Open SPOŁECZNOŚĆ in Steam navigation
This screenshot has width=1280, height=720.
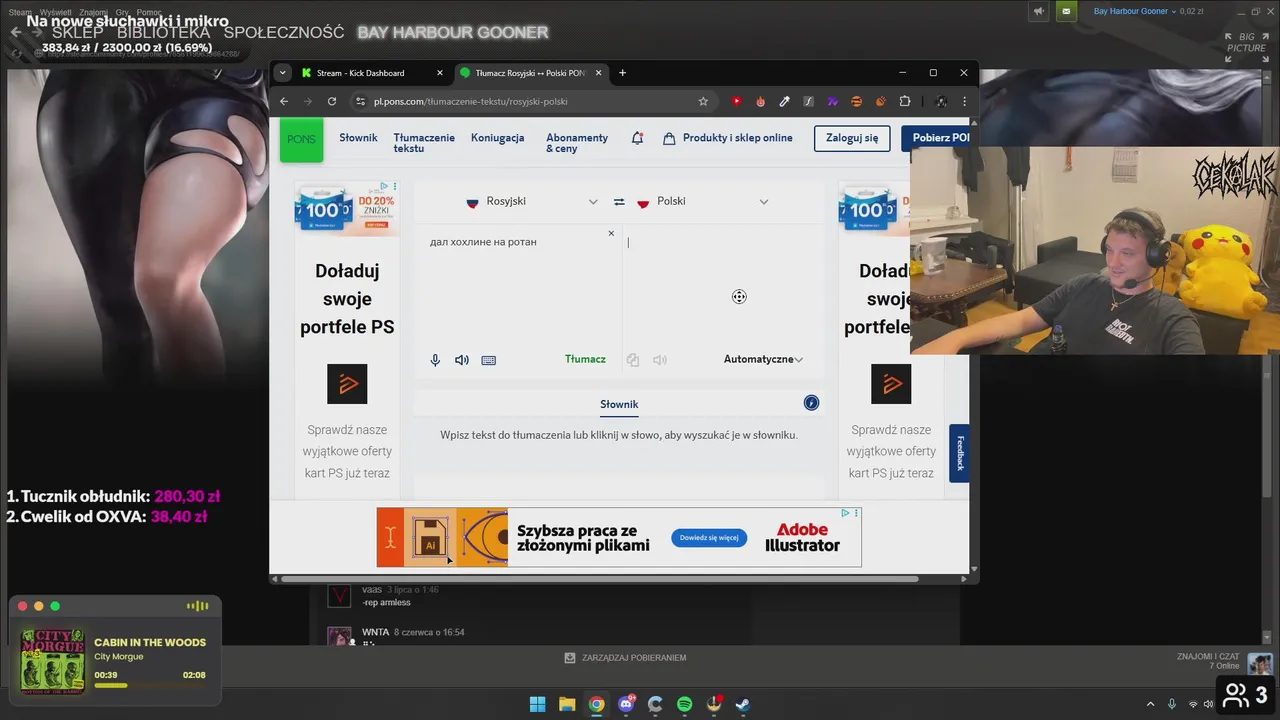(x=284, y=32)
